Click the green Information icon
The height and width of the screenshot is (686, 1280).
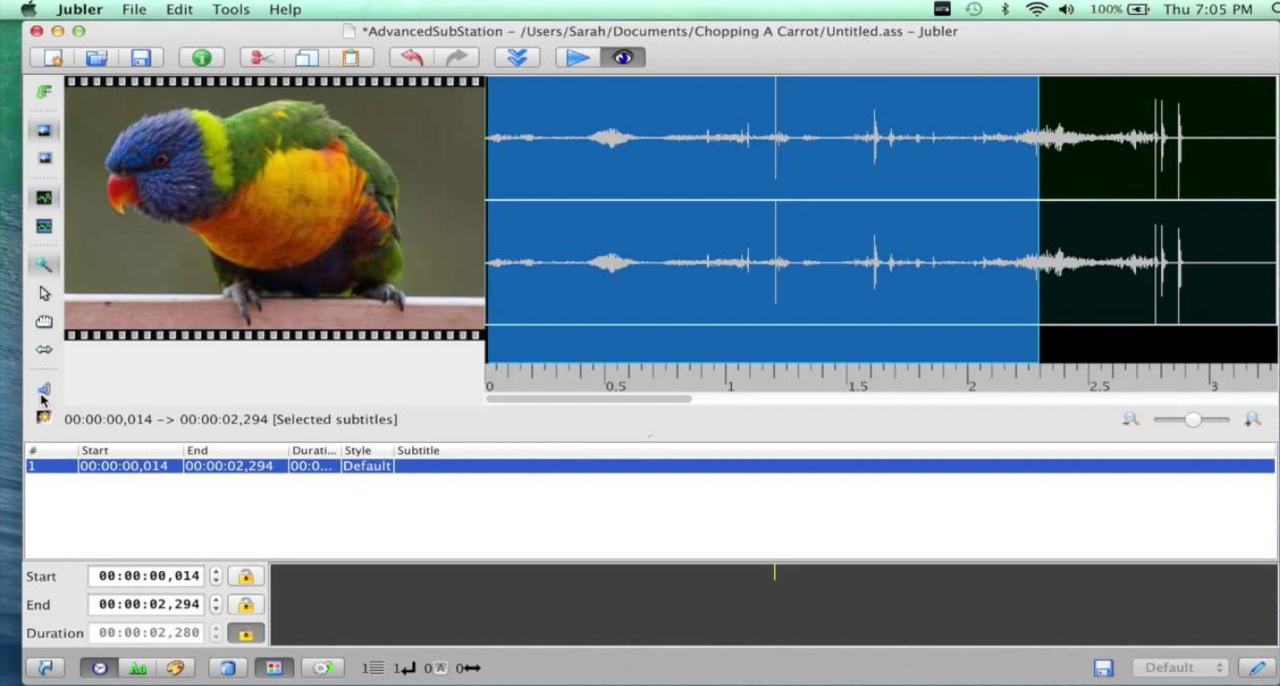[x=202, y=58]
